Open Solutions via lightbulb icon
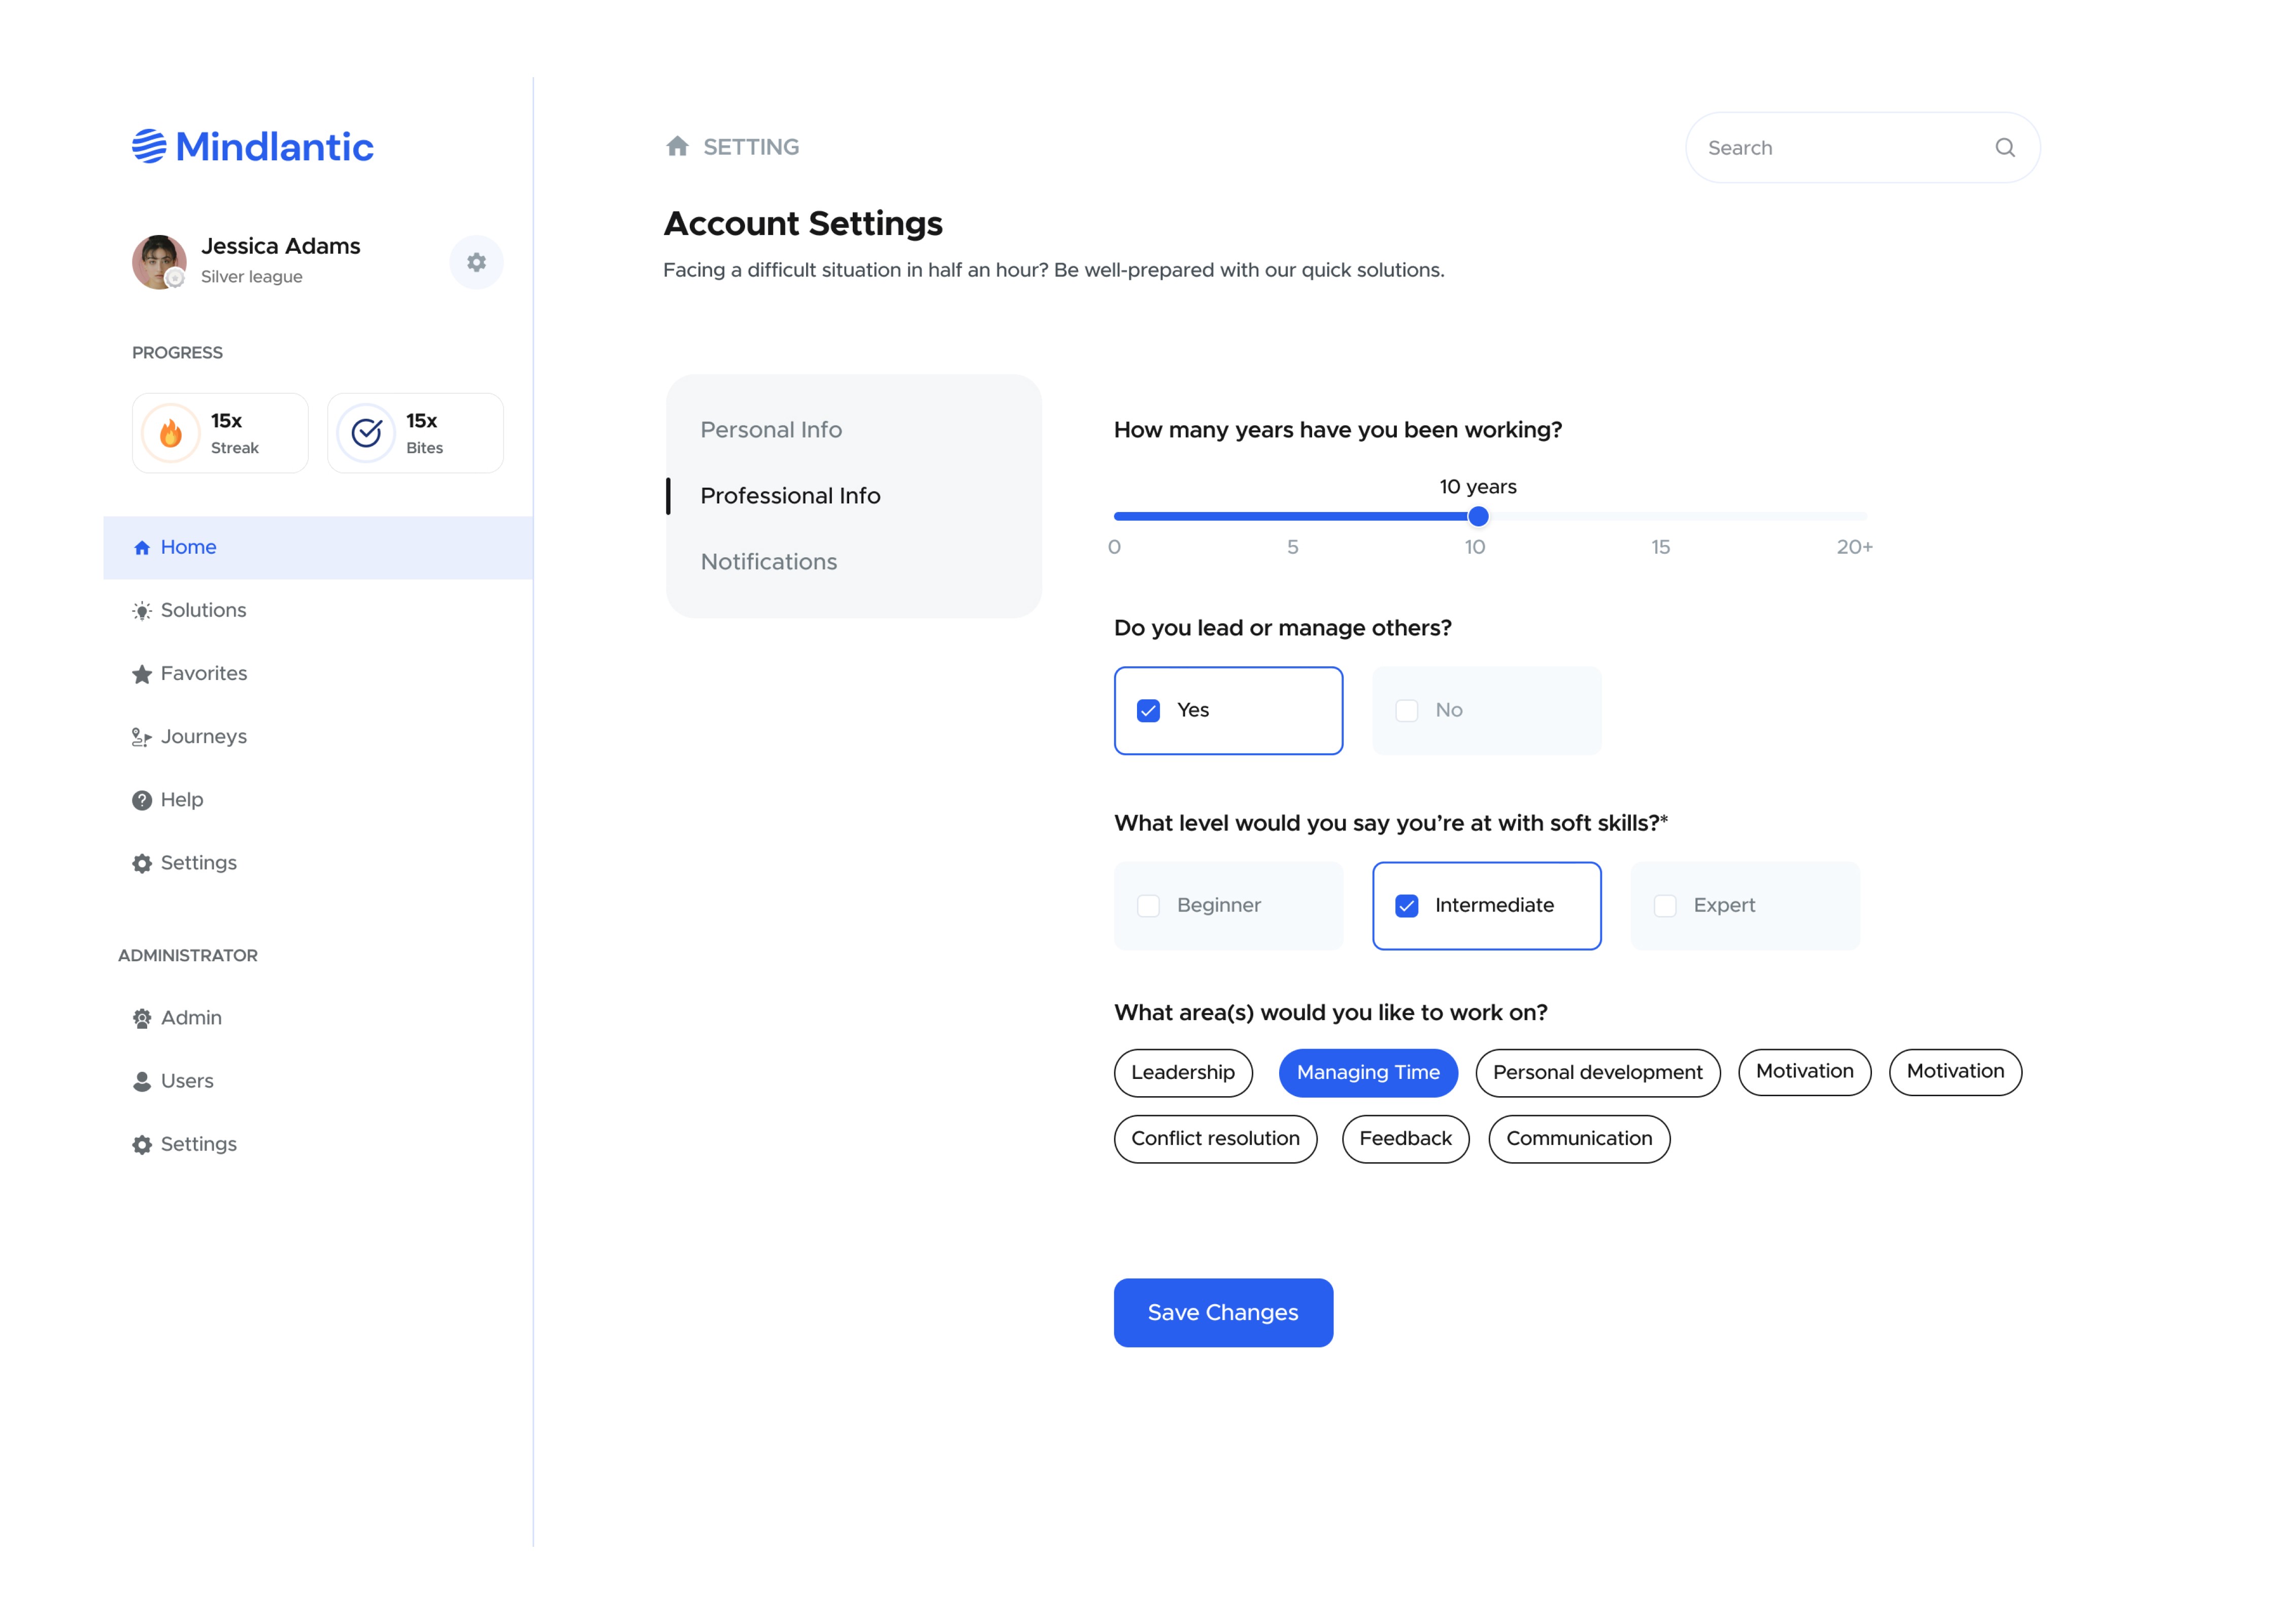Screen dimensions: 2274x1624 tap(142, 611)
